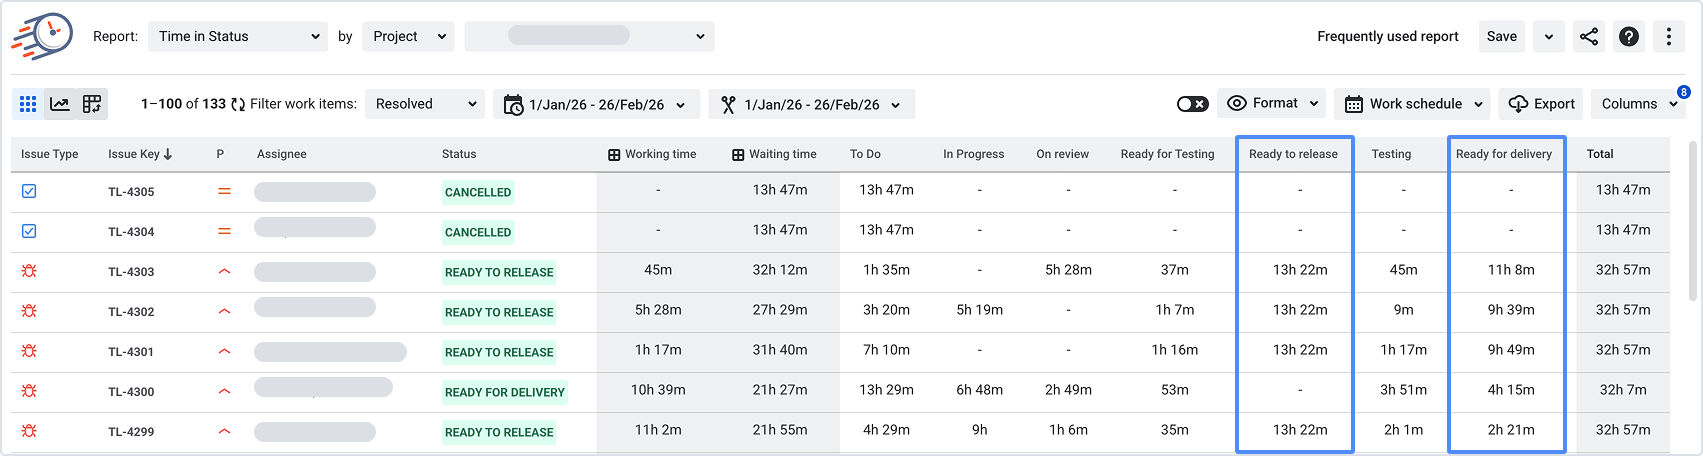
Task: Click the Time in Status app logo
Action: (x=42, y=37)
